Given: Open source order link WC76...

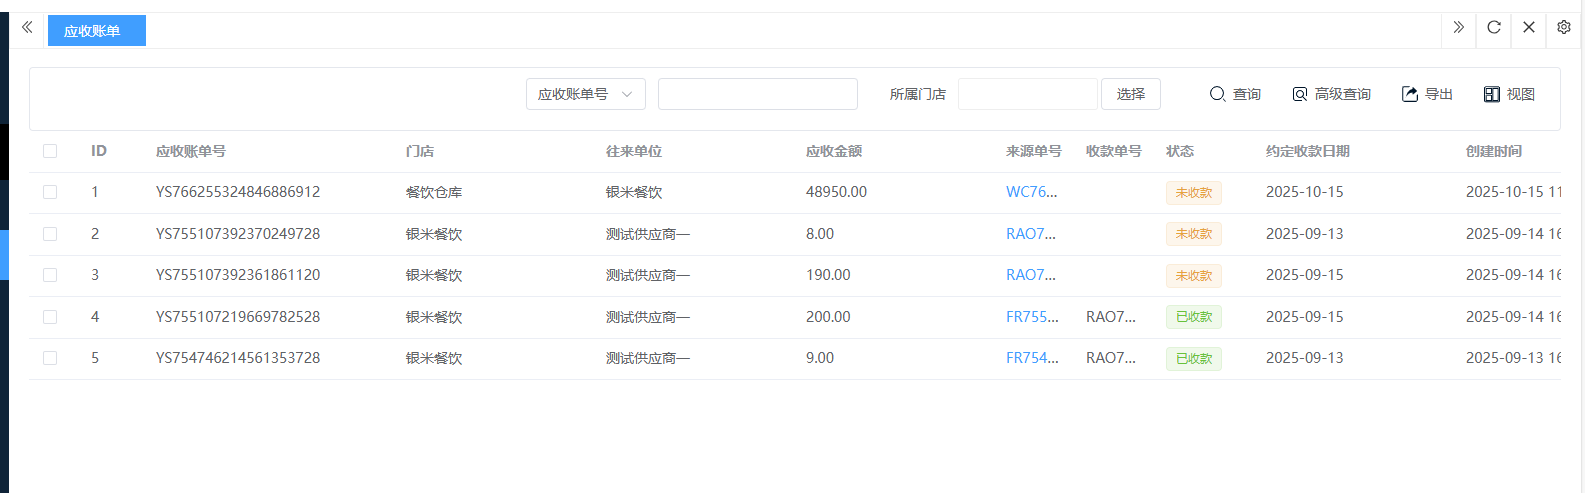Looking at the screenshot, I should coord(1030,192).
